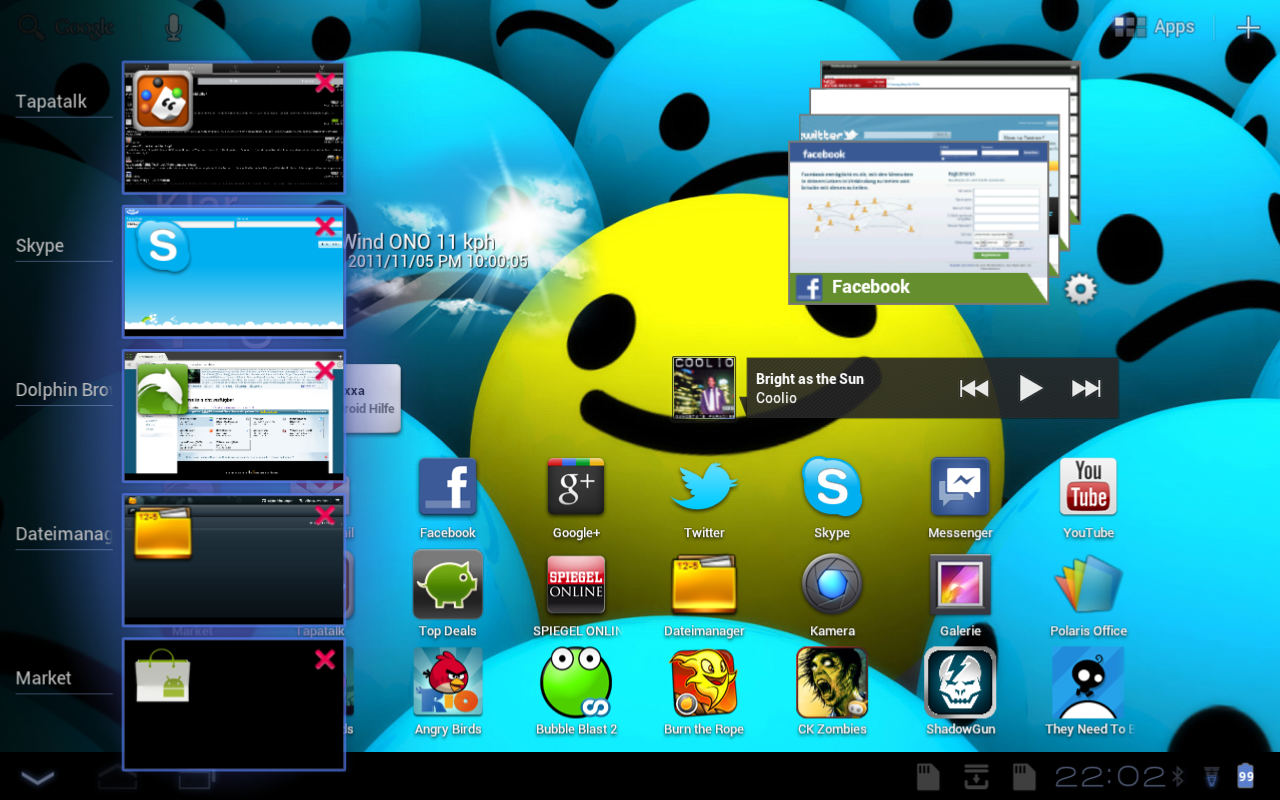Select Tapatalk label in recents list
Image resolution: width=1280 pixels, height=800 pixels.
(52, 101)
